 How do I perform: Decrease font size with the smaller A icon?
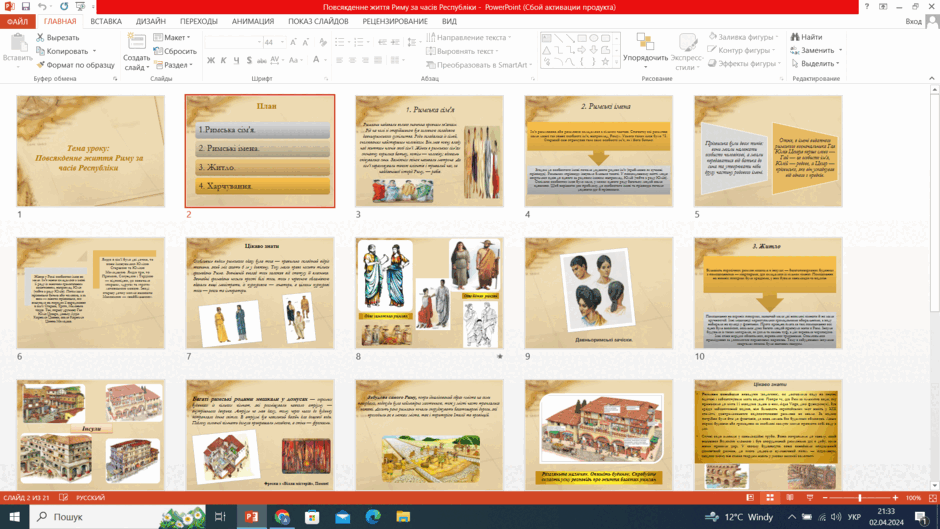click(306, 42)
